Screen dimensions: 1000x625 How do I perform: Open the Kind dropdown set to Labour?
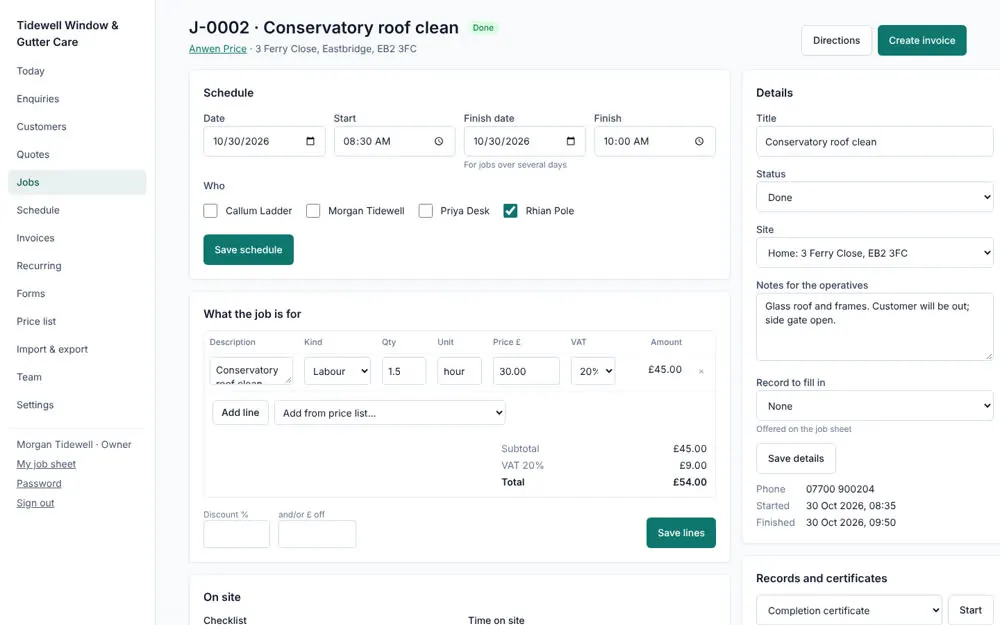337,371
